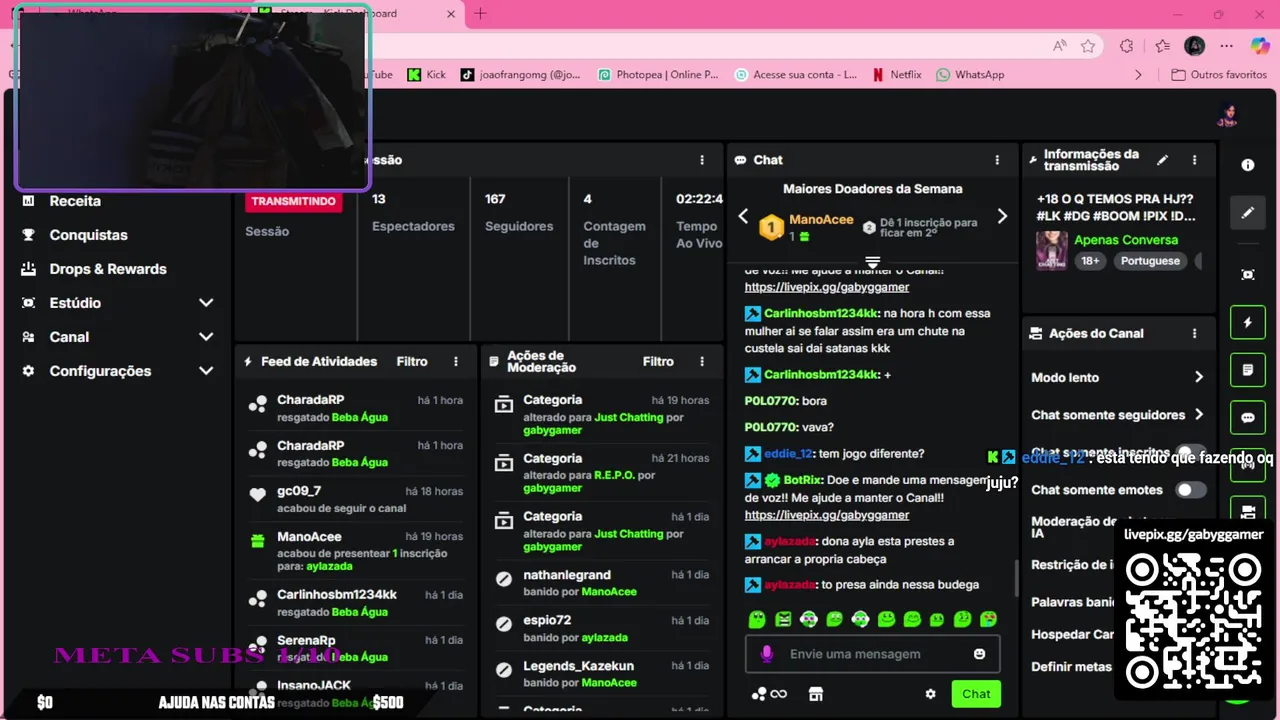Open Ações de Moderação Filtro
Viewport: 1280px width, 720px height.
658,362
